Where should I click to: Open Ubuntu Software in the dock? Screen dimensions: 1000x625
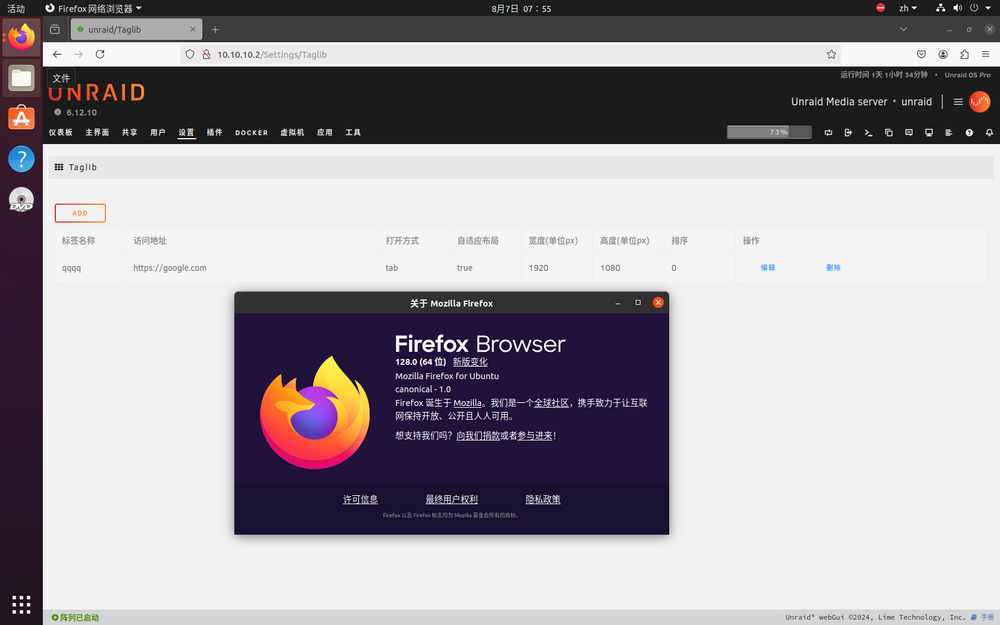(x=21, y=119)
